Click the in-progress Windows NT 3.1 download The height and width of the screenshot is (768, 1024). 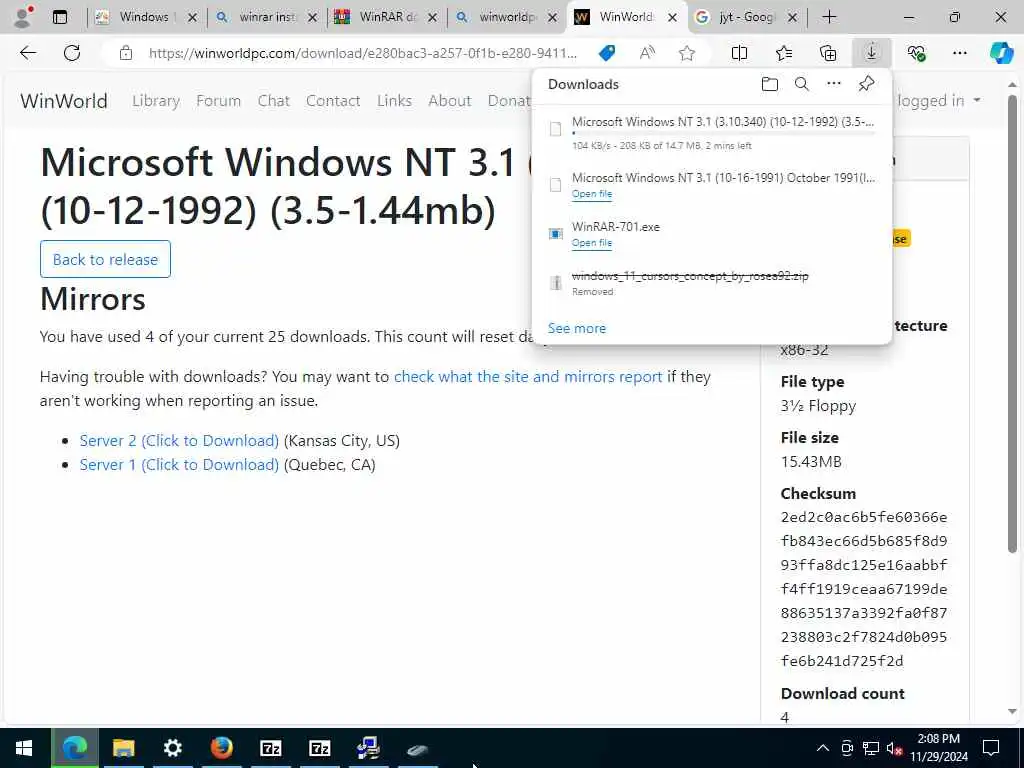tap(712, 133)
